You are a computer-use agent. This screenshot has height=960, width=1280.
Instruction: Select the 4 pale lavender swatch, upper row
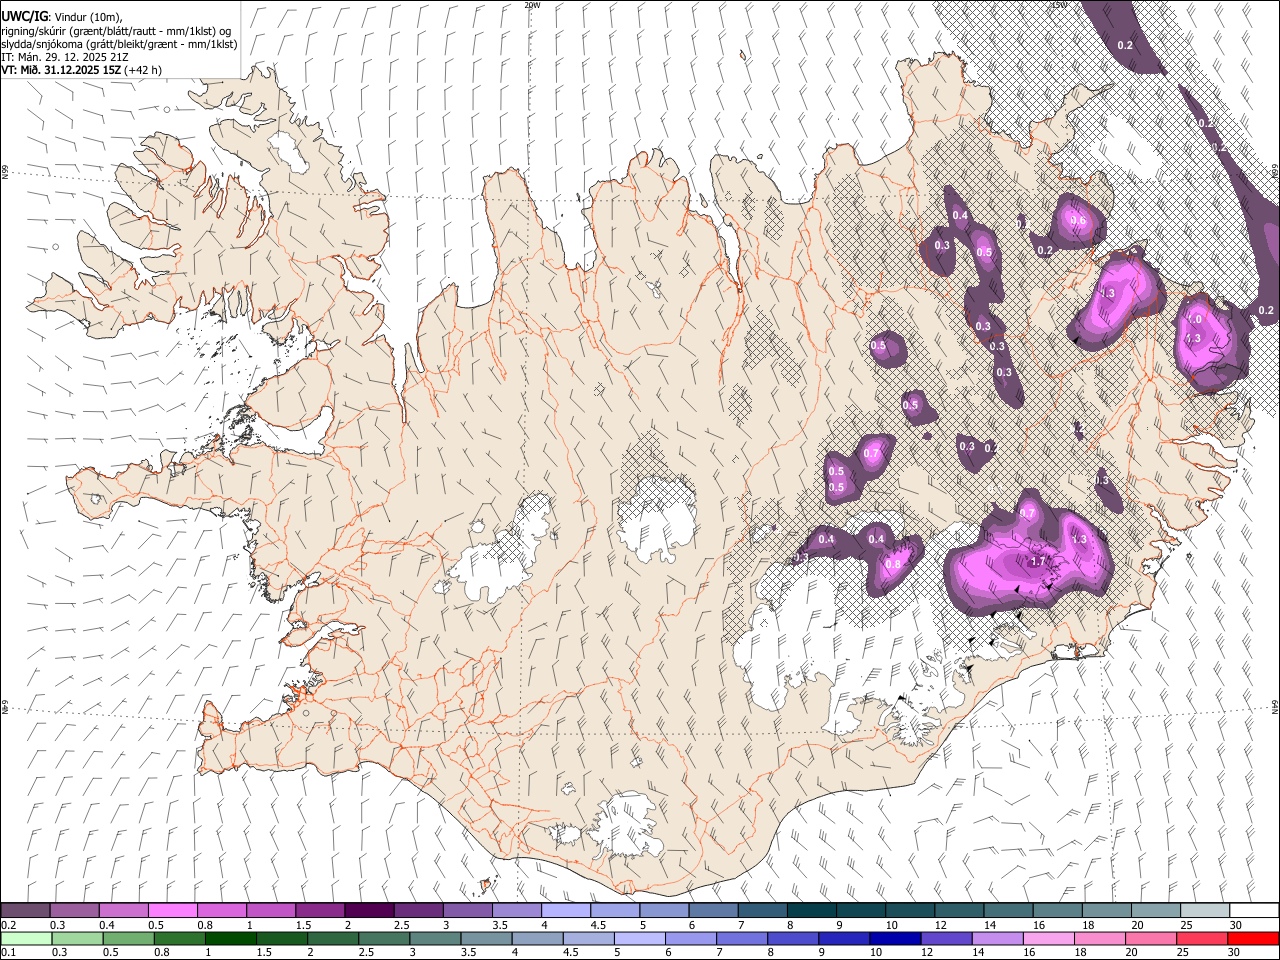coord(565,911)
